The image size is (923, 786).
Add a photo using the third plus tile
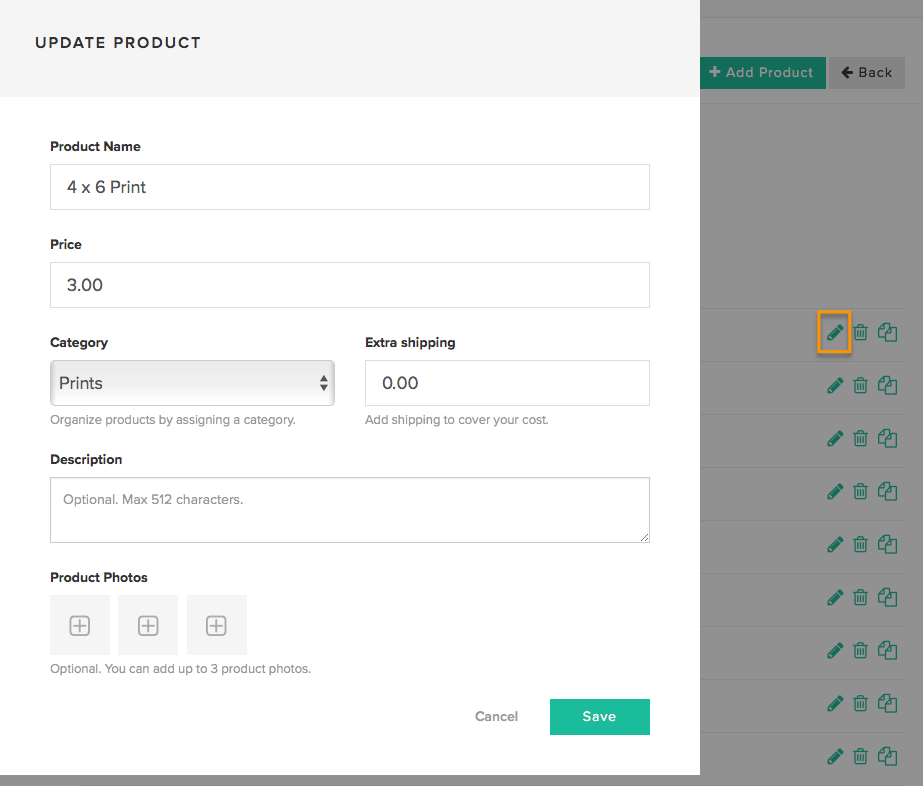217,625
